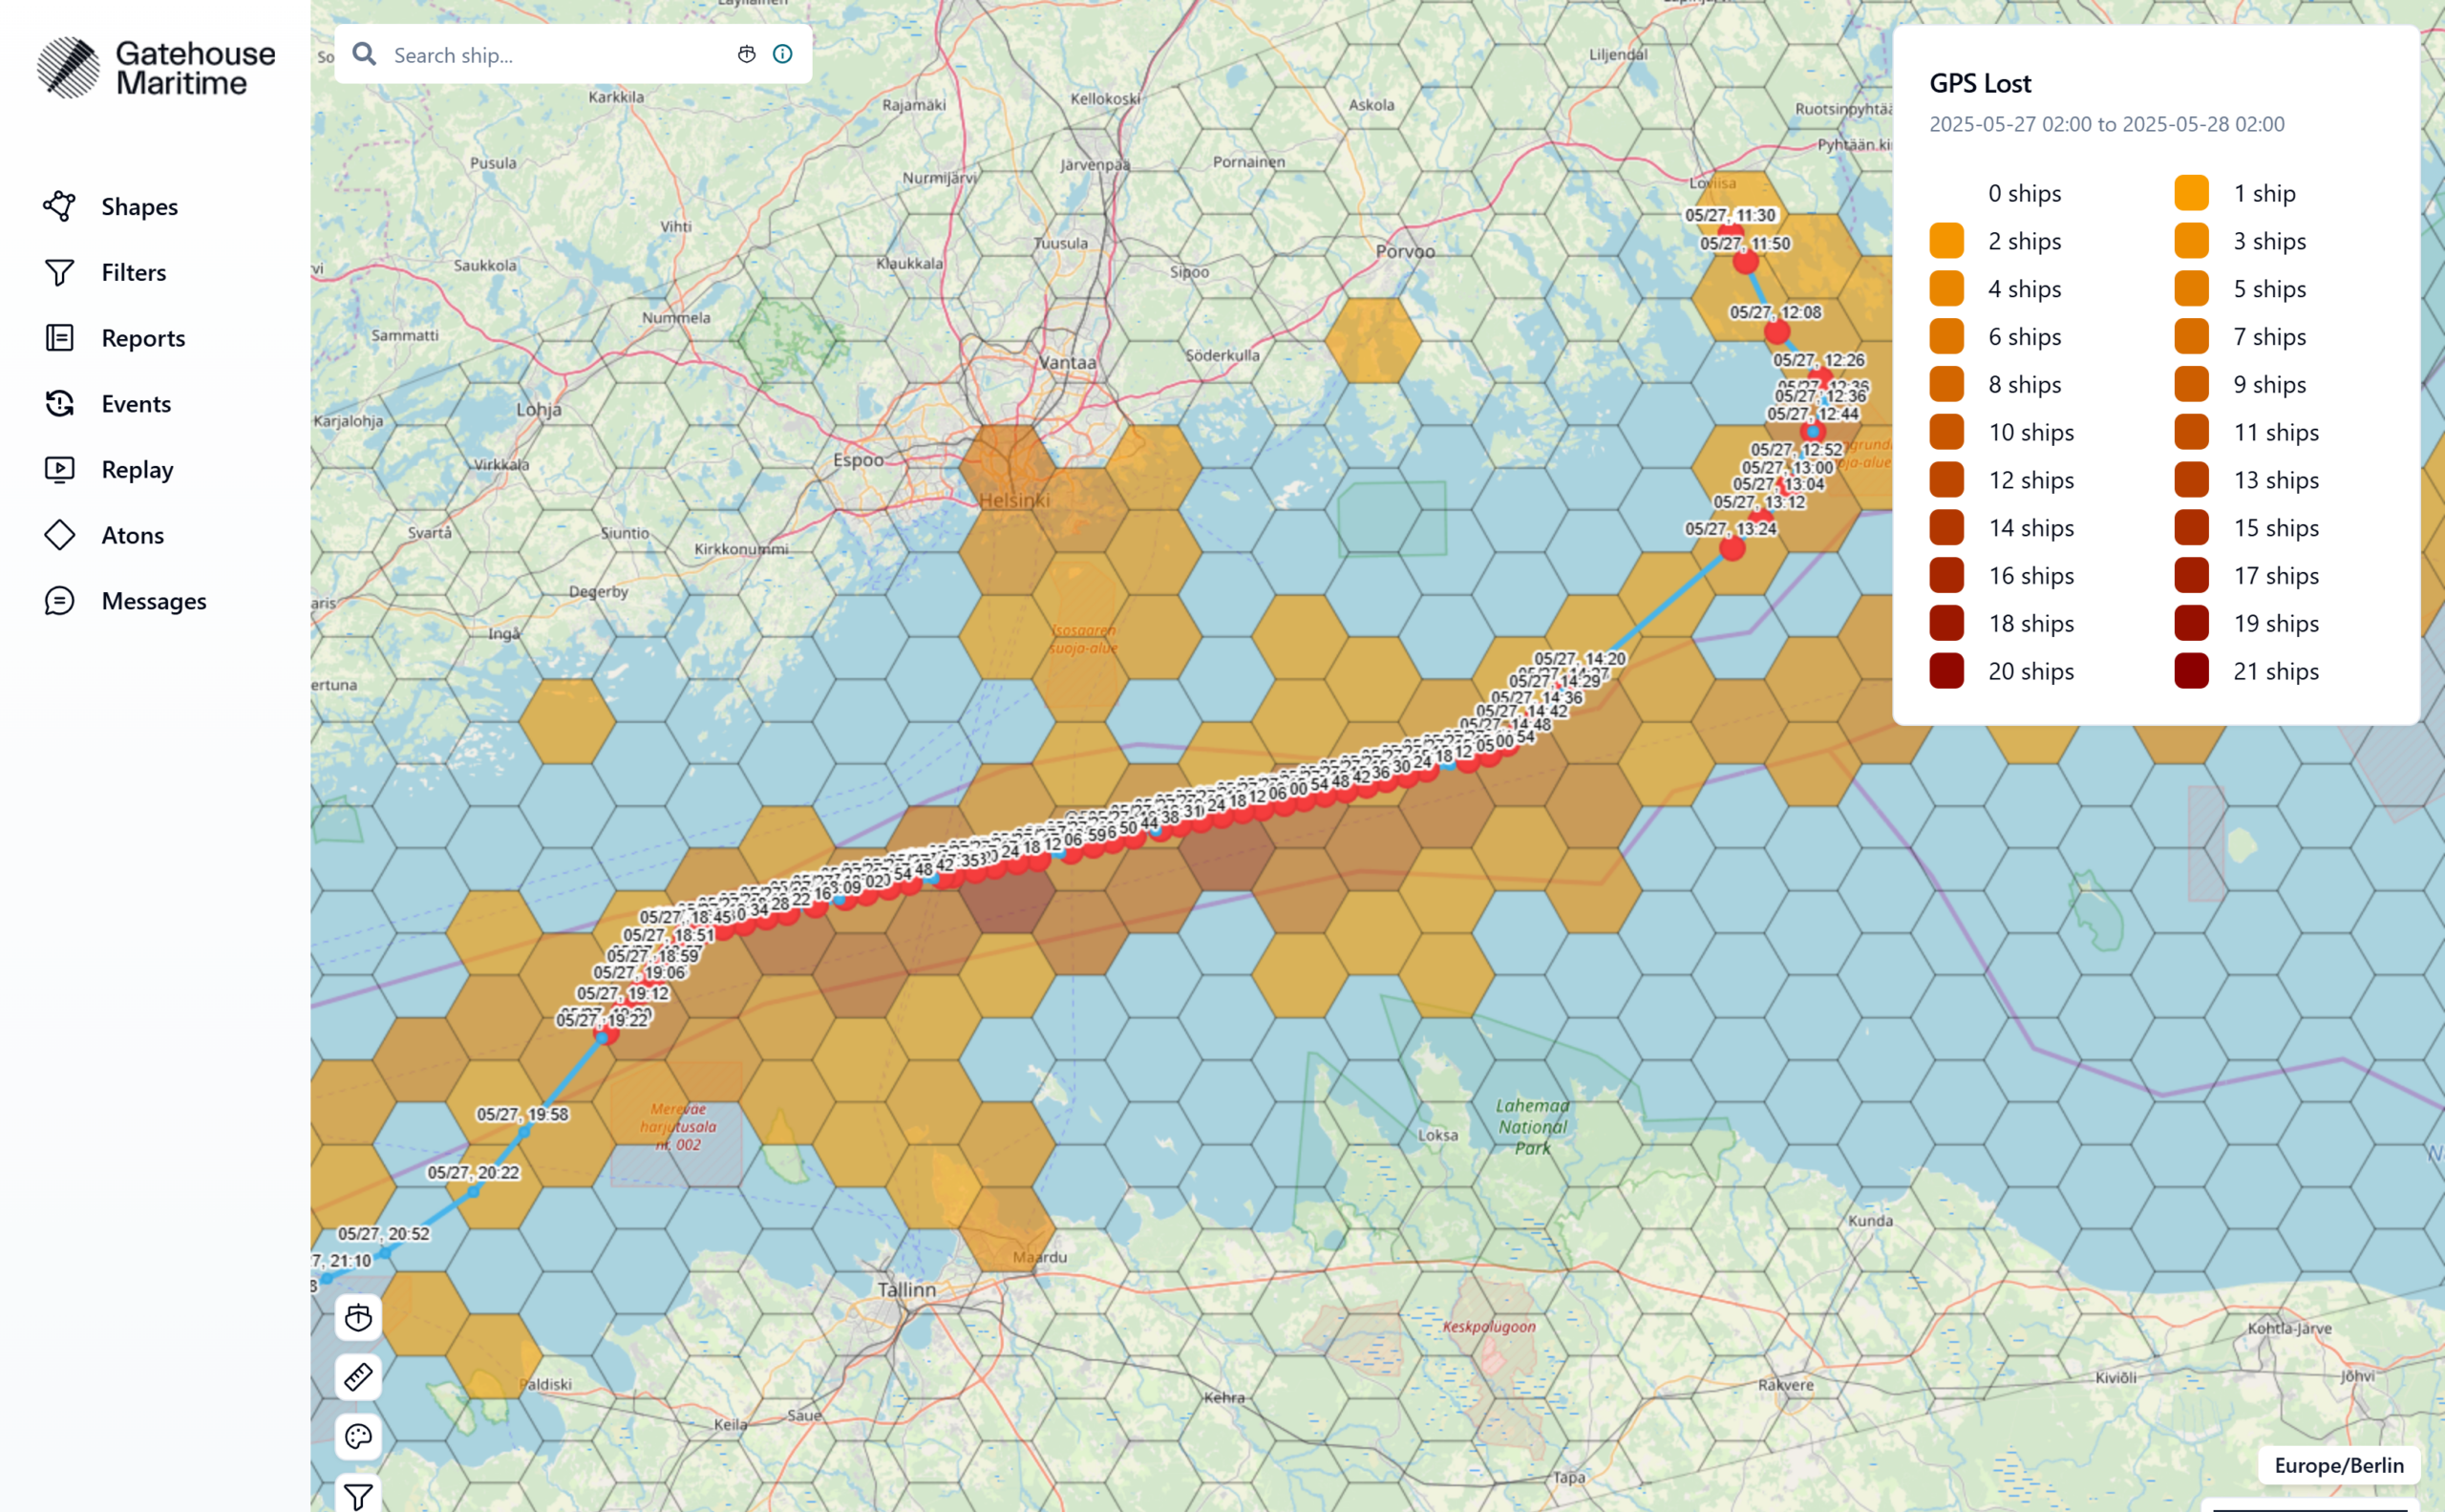
Task: Click the 21 ships legend swatch
Action: [x=2191, y=671]
